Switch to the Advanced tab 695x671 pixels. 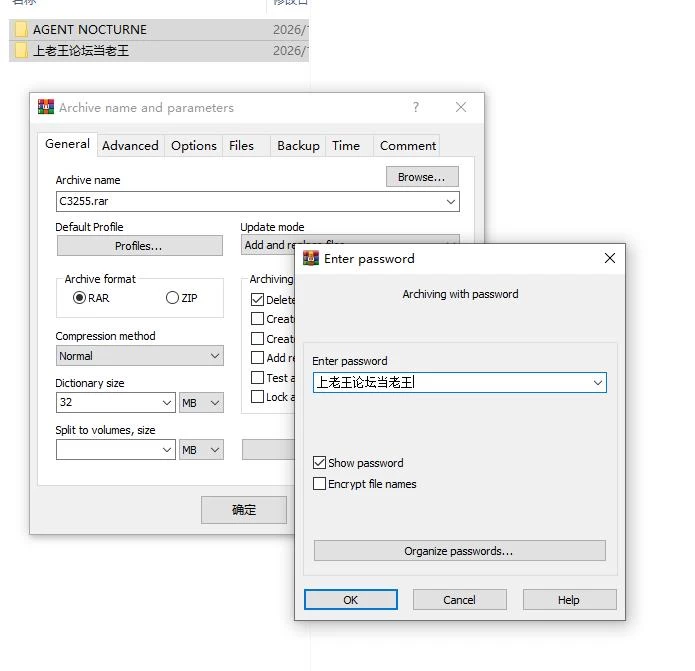pyautogui.click(x=130, y=146)
